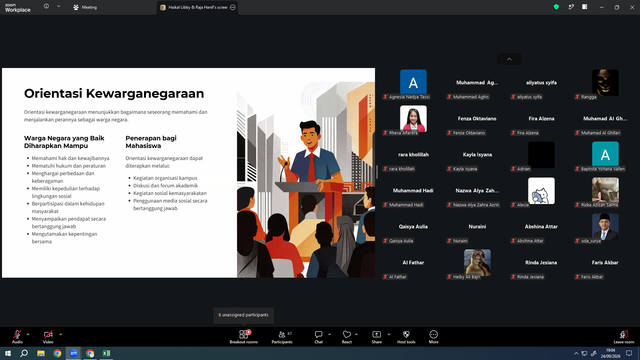
Task: Click Alecia's cat avatar tile
Action: pos(541,192)
